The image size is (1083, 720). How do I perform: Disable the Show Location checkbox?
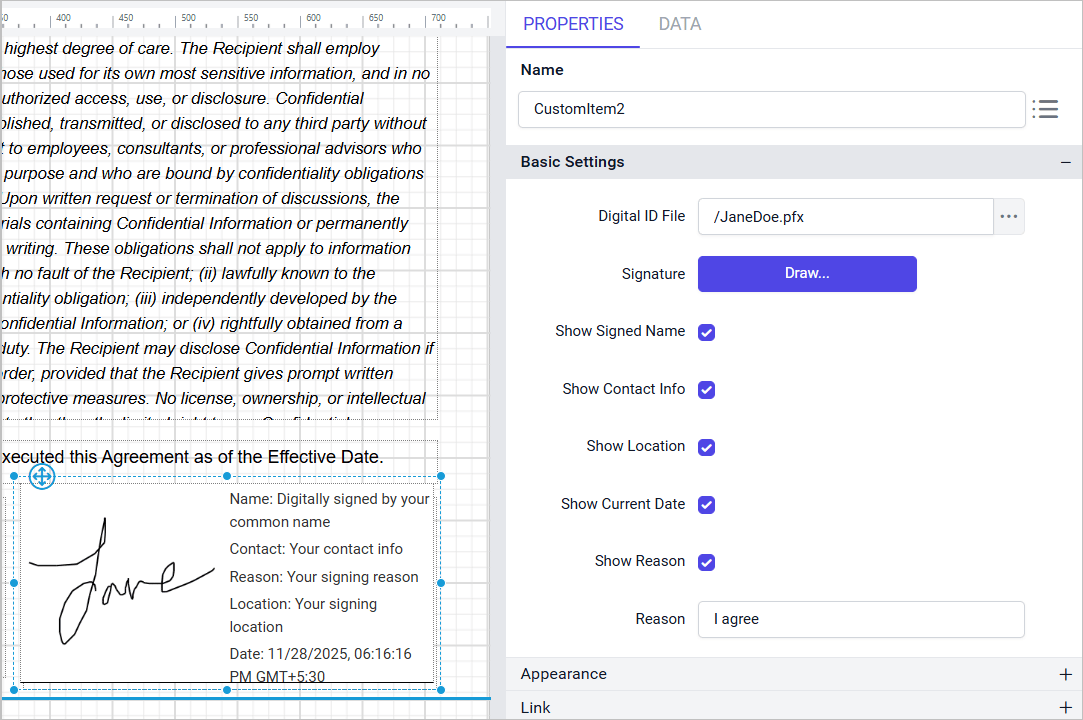click(706, 447)
